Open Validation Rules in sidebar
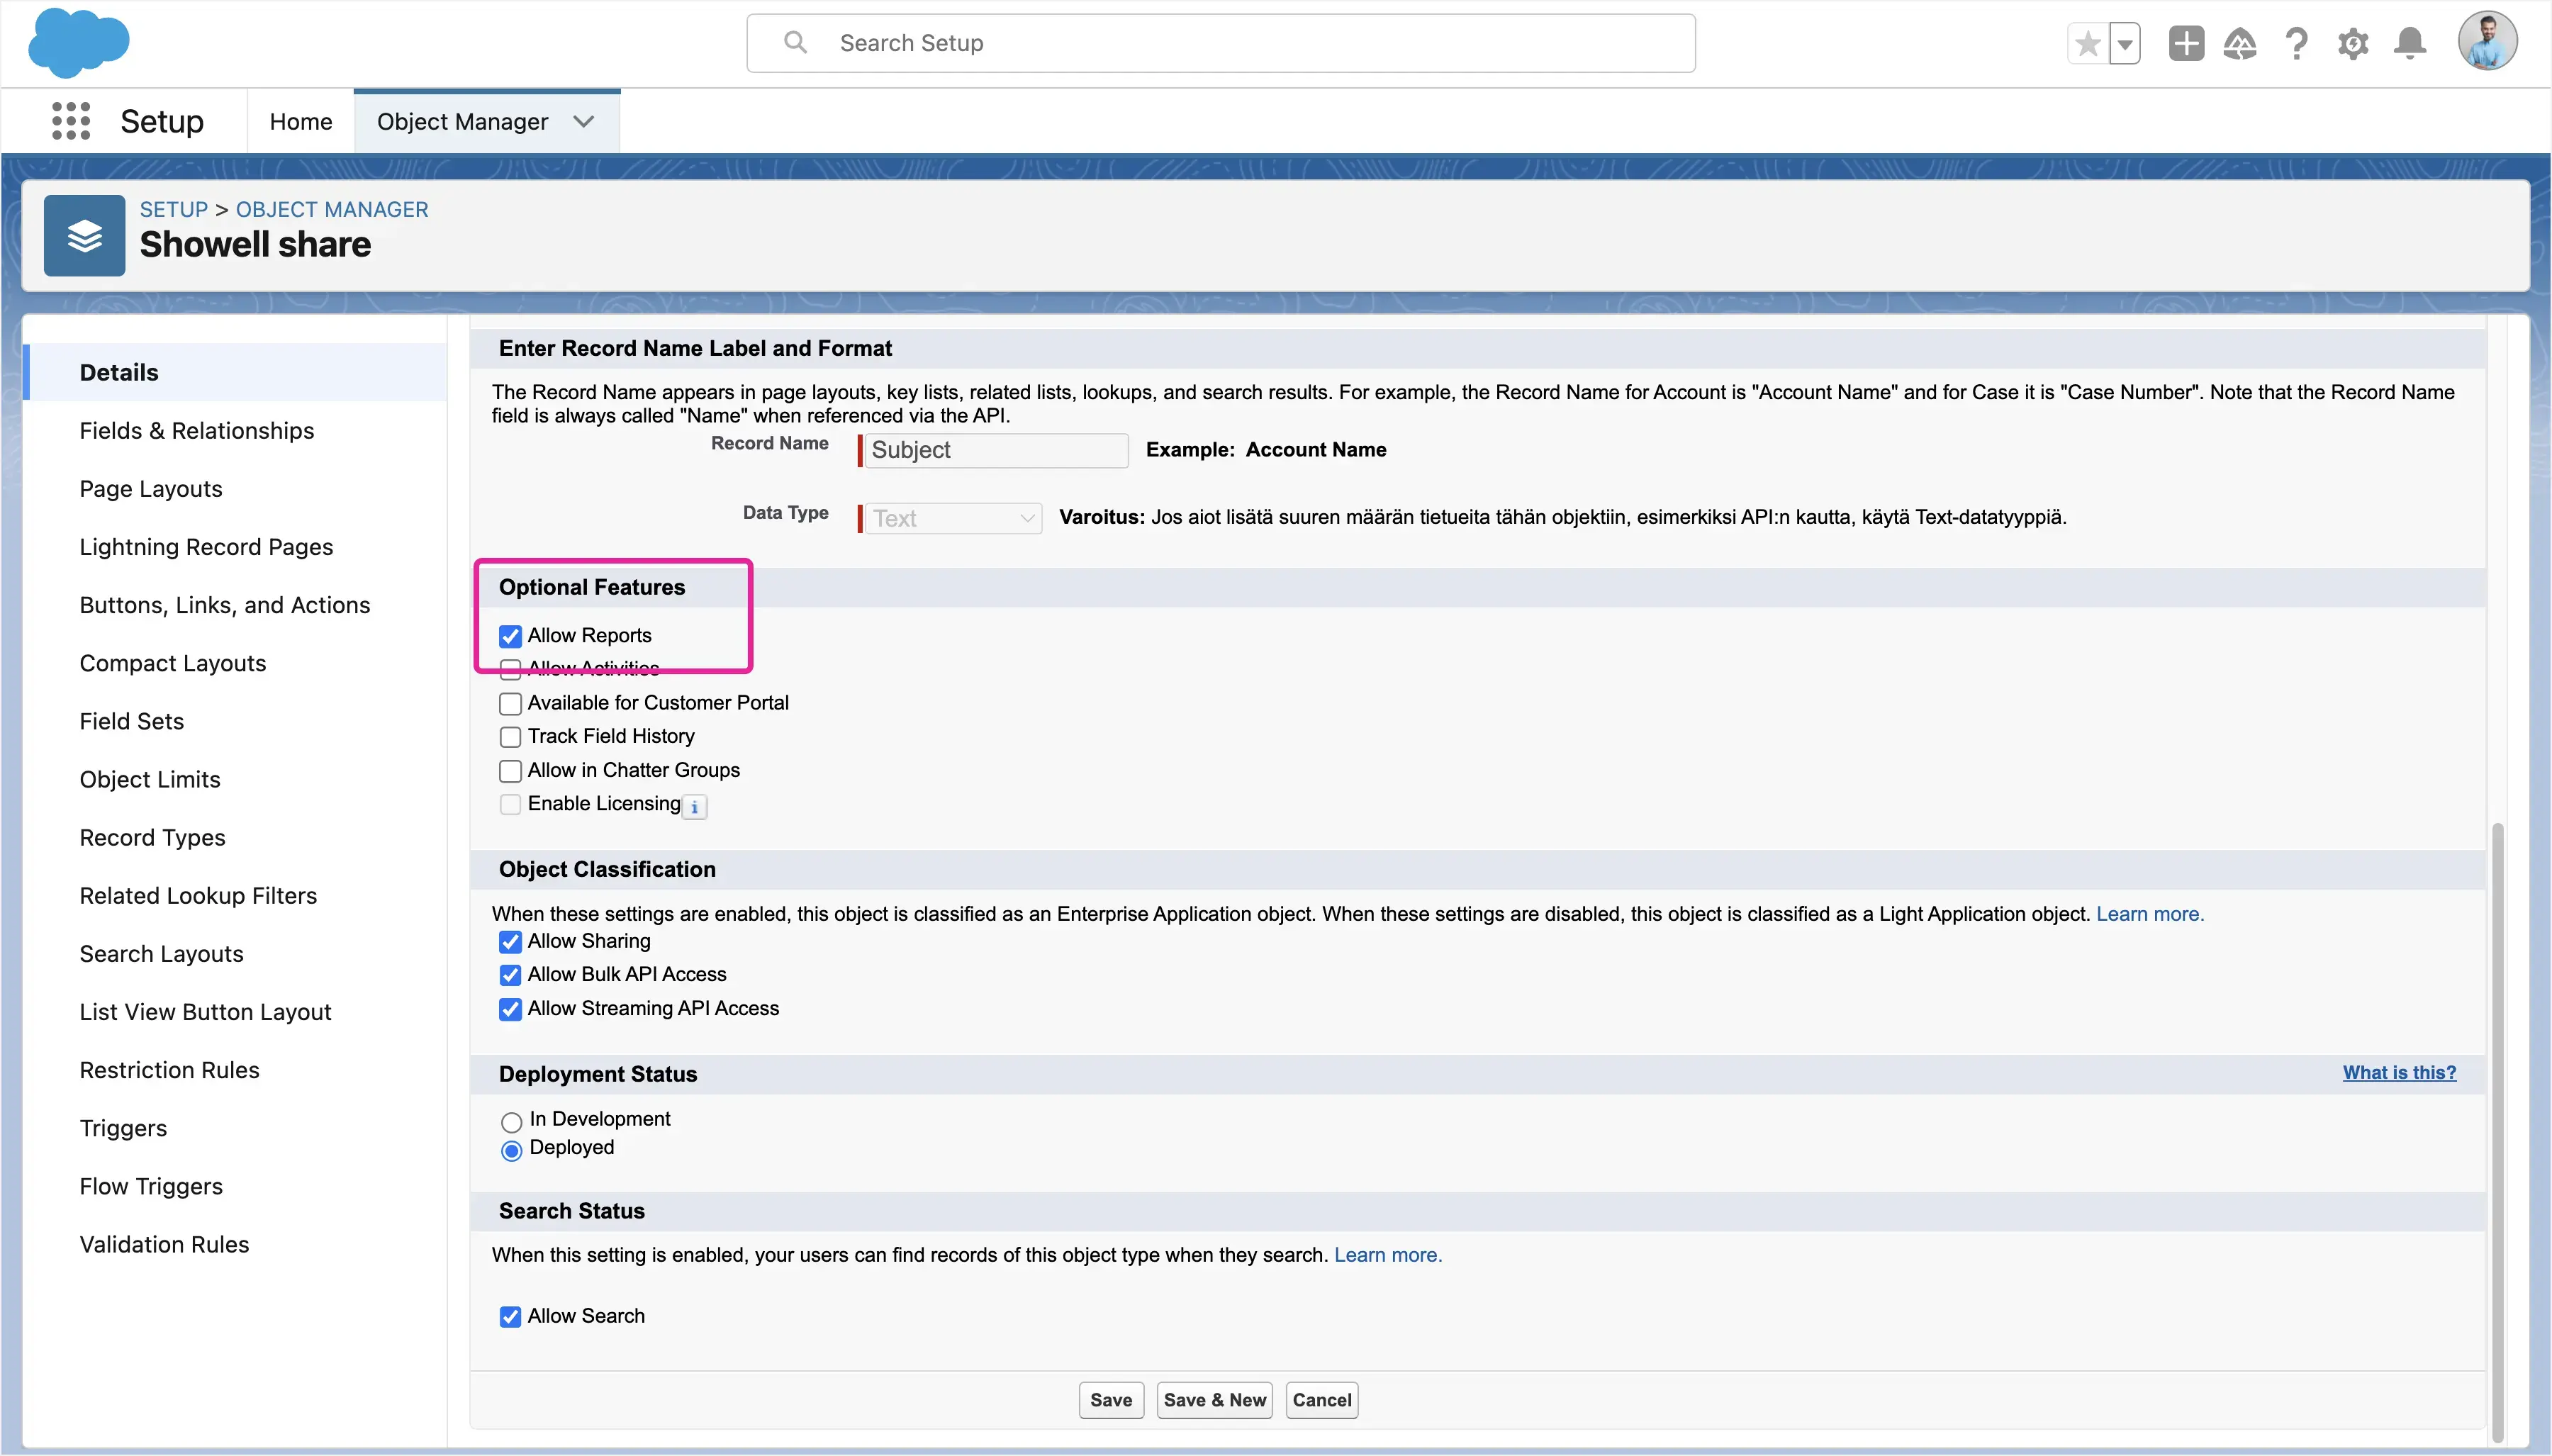The height and width of the screenshot is (1456, 2552). 165,1244
